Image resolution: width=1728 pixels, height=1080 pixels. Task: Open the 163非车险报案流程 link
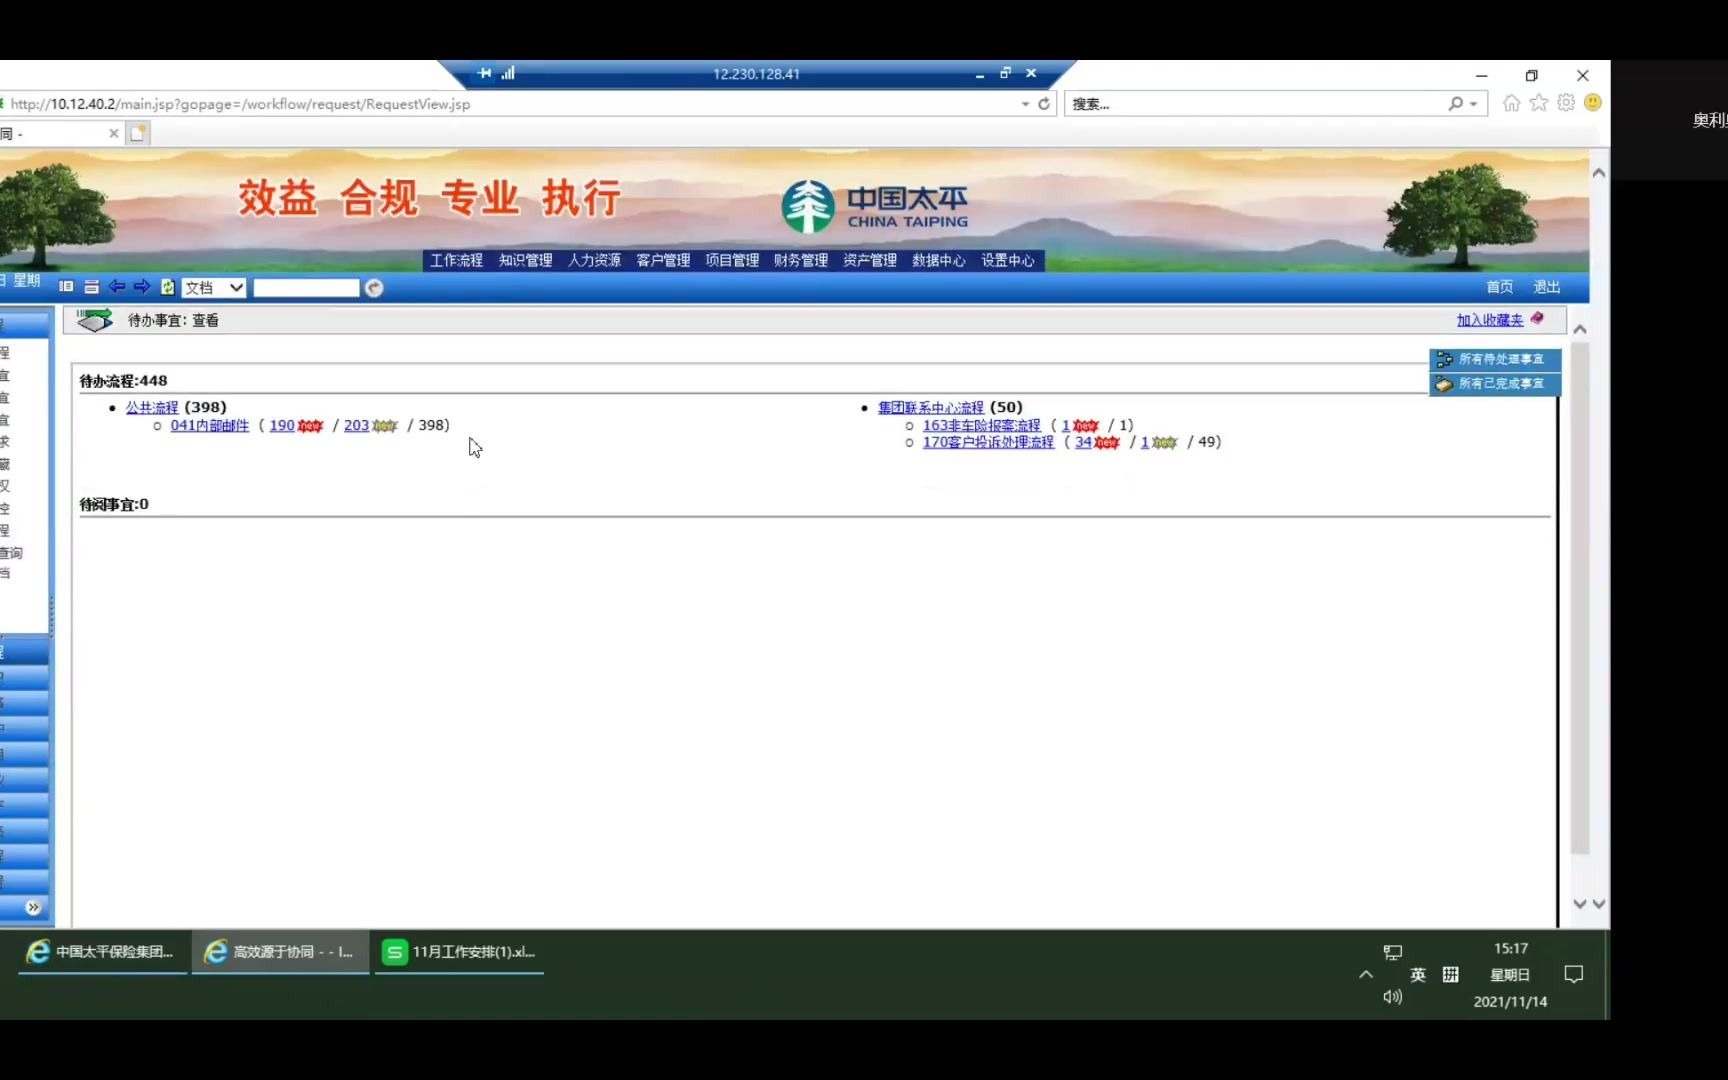982,425
